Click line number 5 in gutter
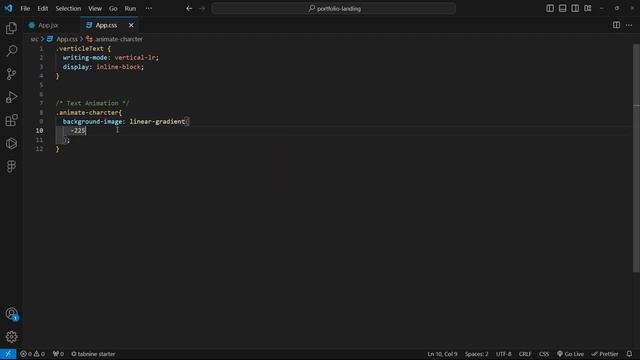 [x=41, y=85]
